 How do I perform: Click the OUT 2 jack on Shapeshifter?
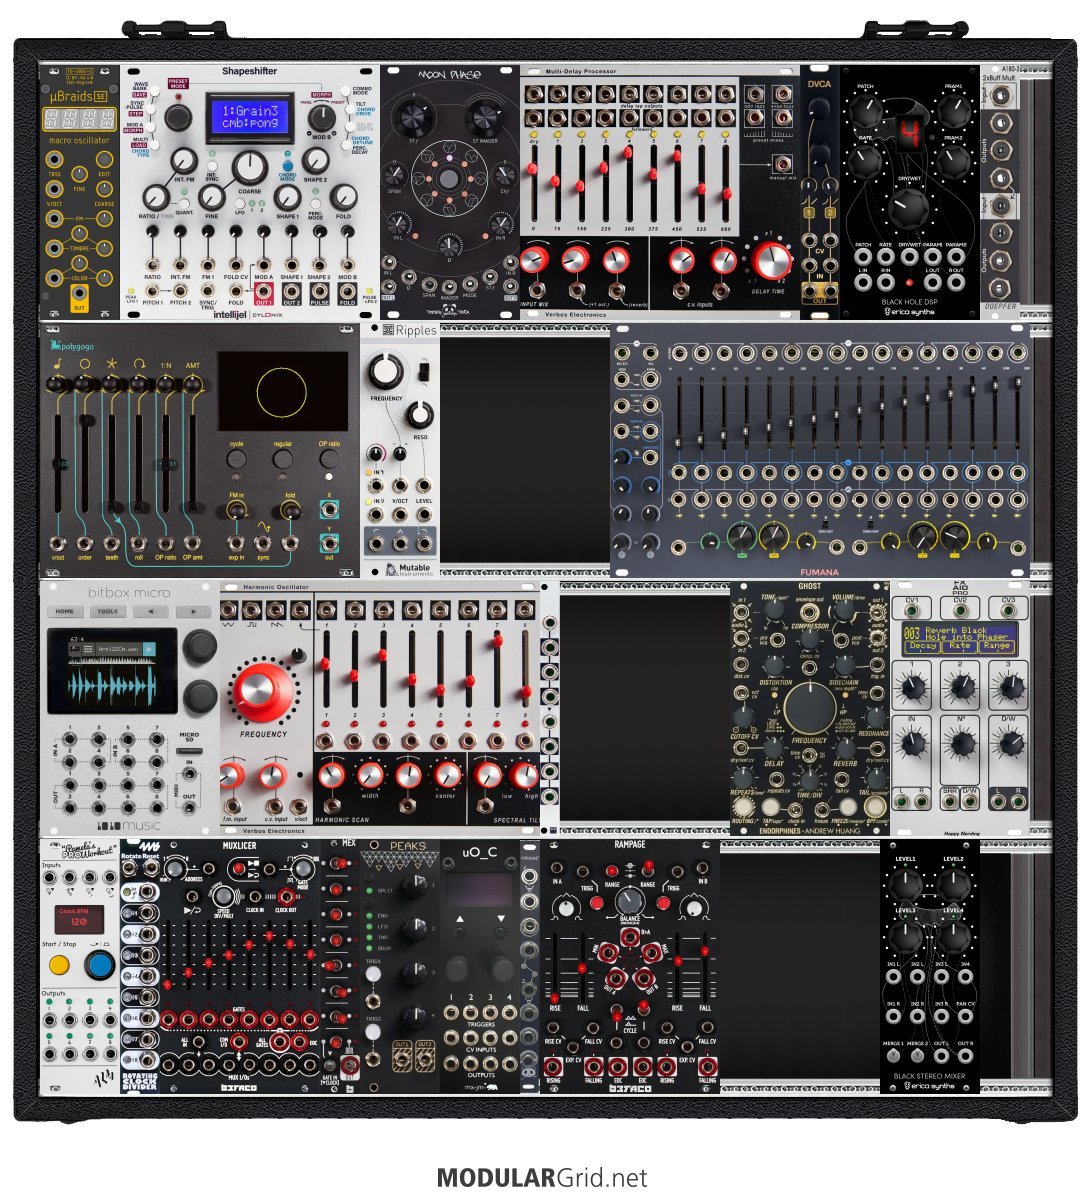[x=291, y=291]
